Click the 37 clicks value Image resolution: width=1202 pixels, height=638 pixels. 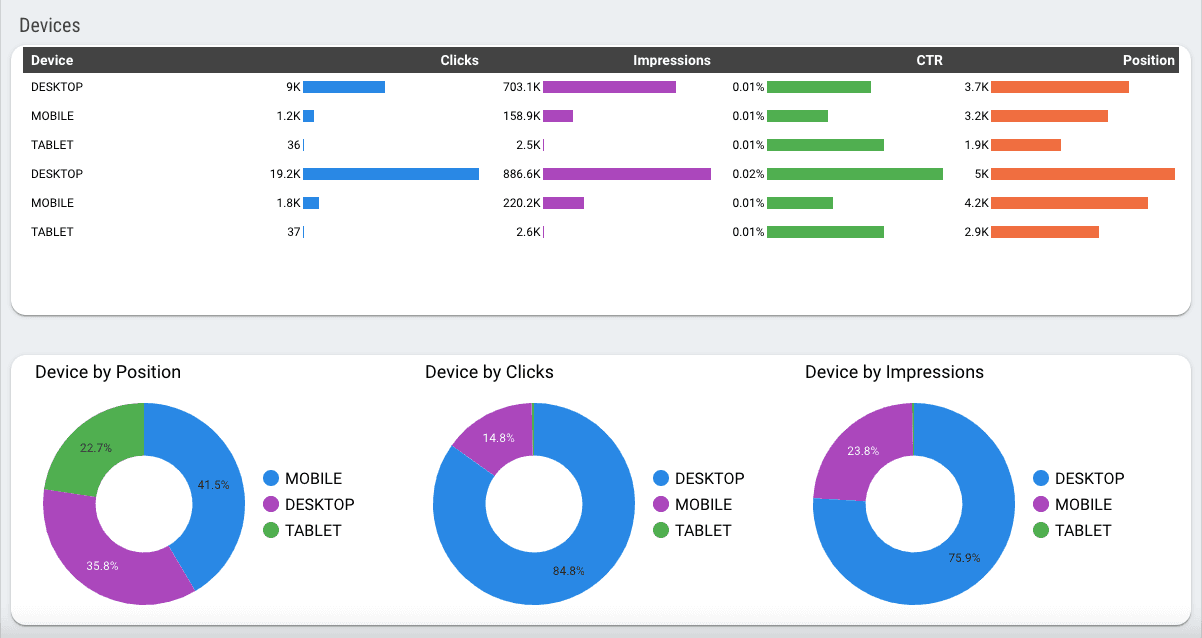click(294, 232)
